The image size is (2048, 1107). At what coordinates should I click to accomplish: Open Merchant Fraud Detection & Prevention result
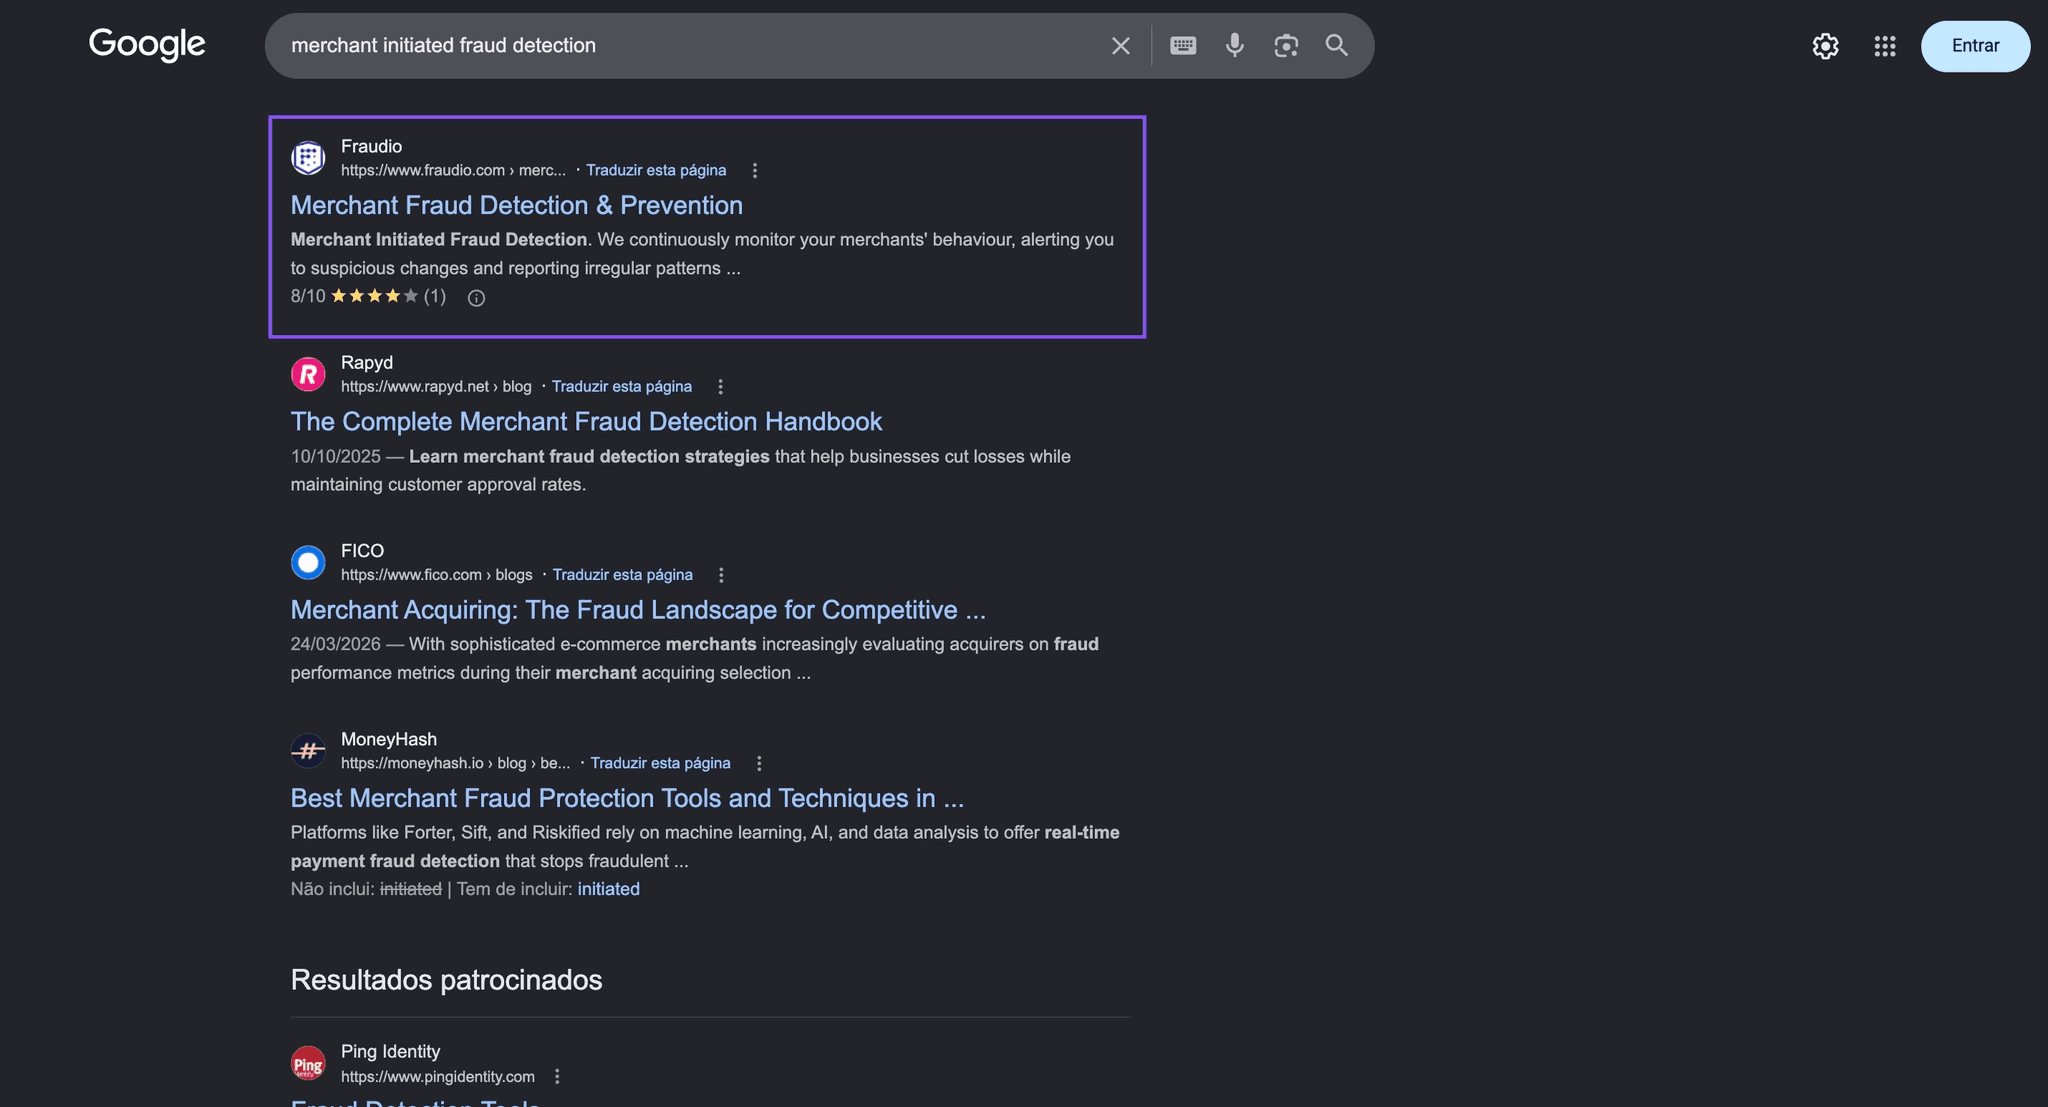pos(516,205)
